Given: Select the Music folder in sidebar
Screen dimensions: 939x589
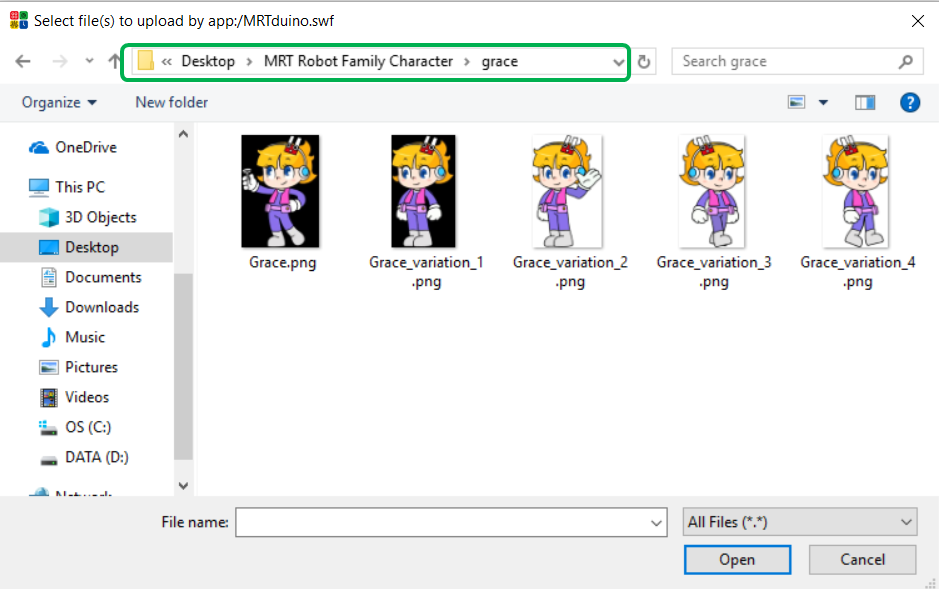Looking at the screenshot, I should 84,337.
